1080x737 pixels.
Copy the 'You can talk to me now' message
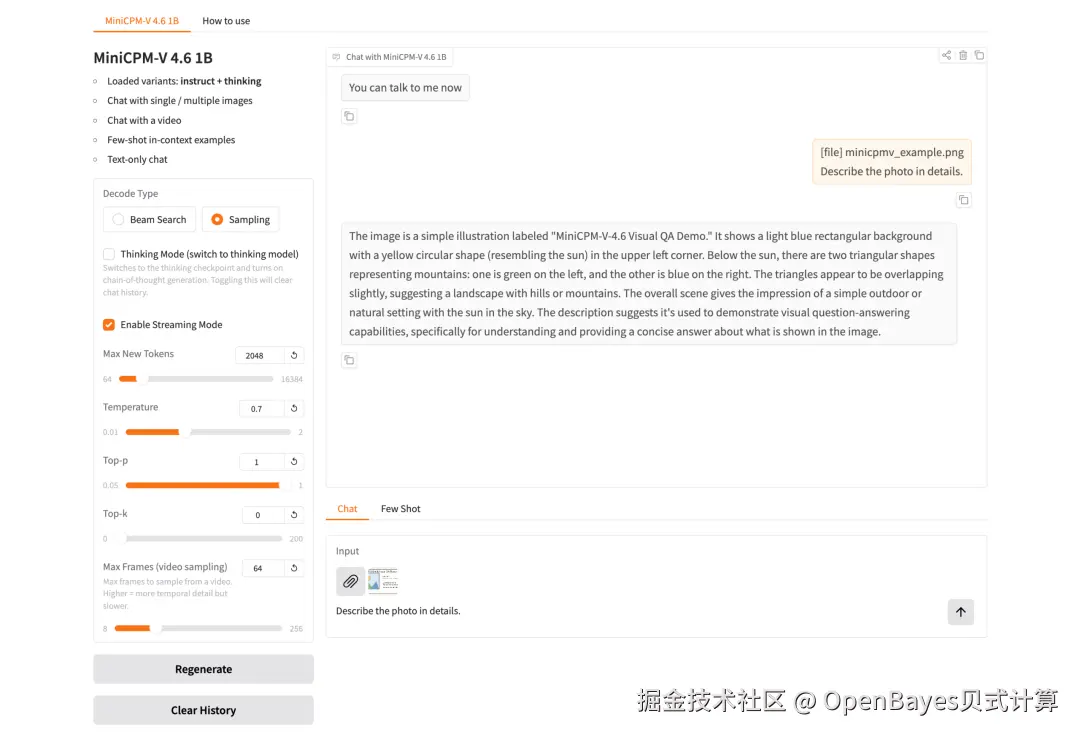(x=349, y=116)
